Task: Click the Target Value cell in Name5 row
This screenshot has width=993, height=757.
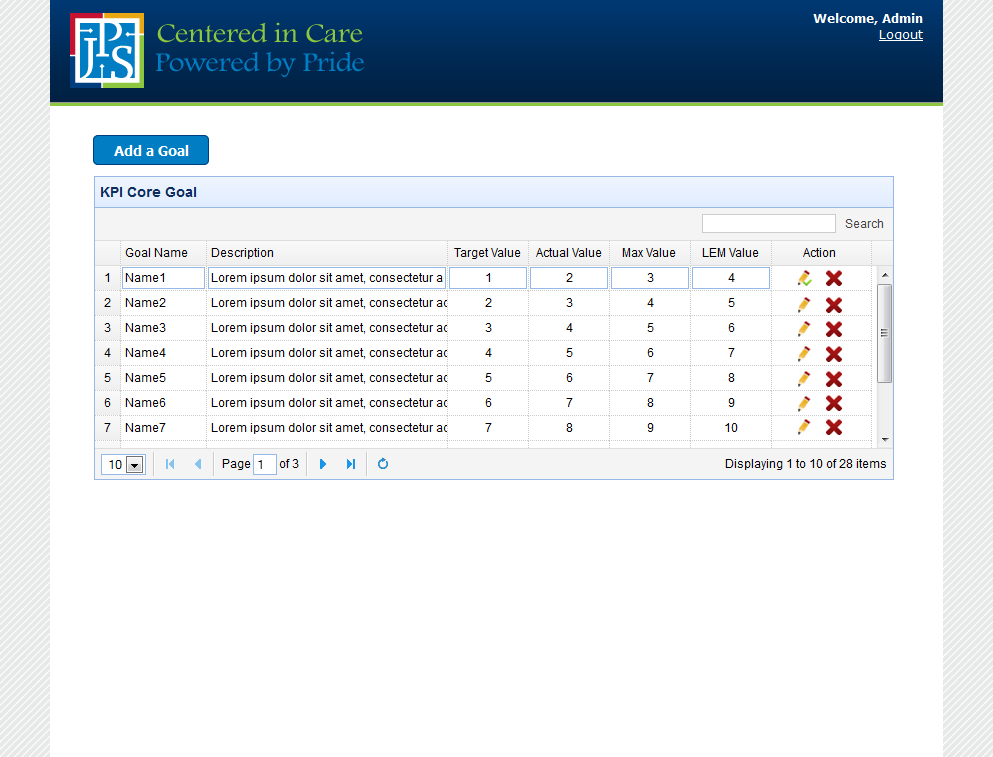Action: [488, 378]
